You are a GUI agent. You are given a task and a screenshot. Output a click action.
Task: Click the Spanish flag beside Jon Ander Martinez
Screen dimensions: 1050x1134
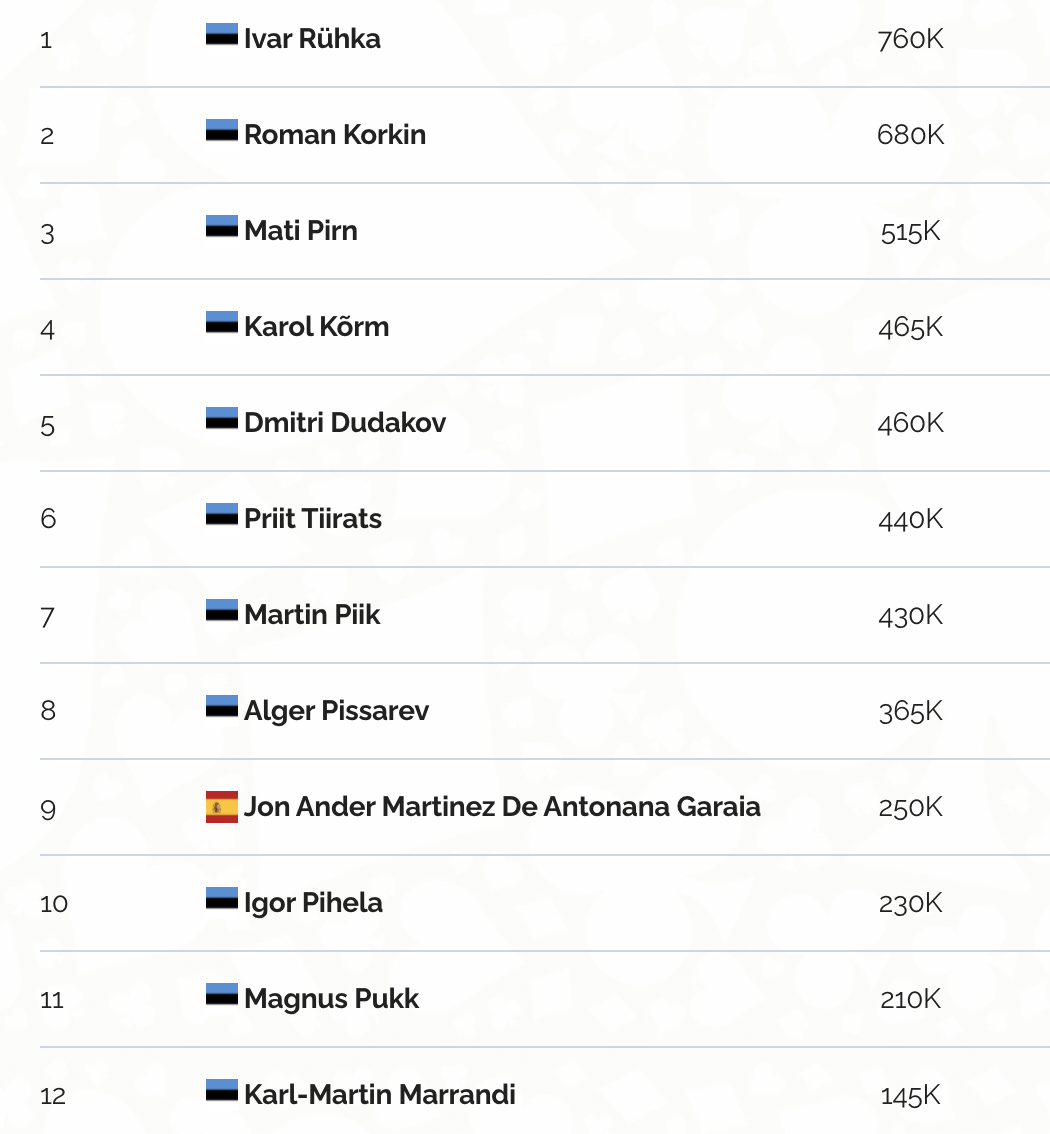(221, 806)
